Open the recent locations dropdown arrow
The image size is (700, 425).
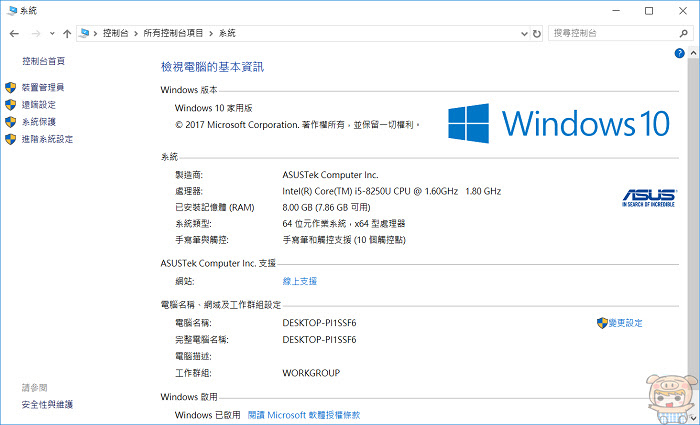pyautogui.click(x=52, y=33)
